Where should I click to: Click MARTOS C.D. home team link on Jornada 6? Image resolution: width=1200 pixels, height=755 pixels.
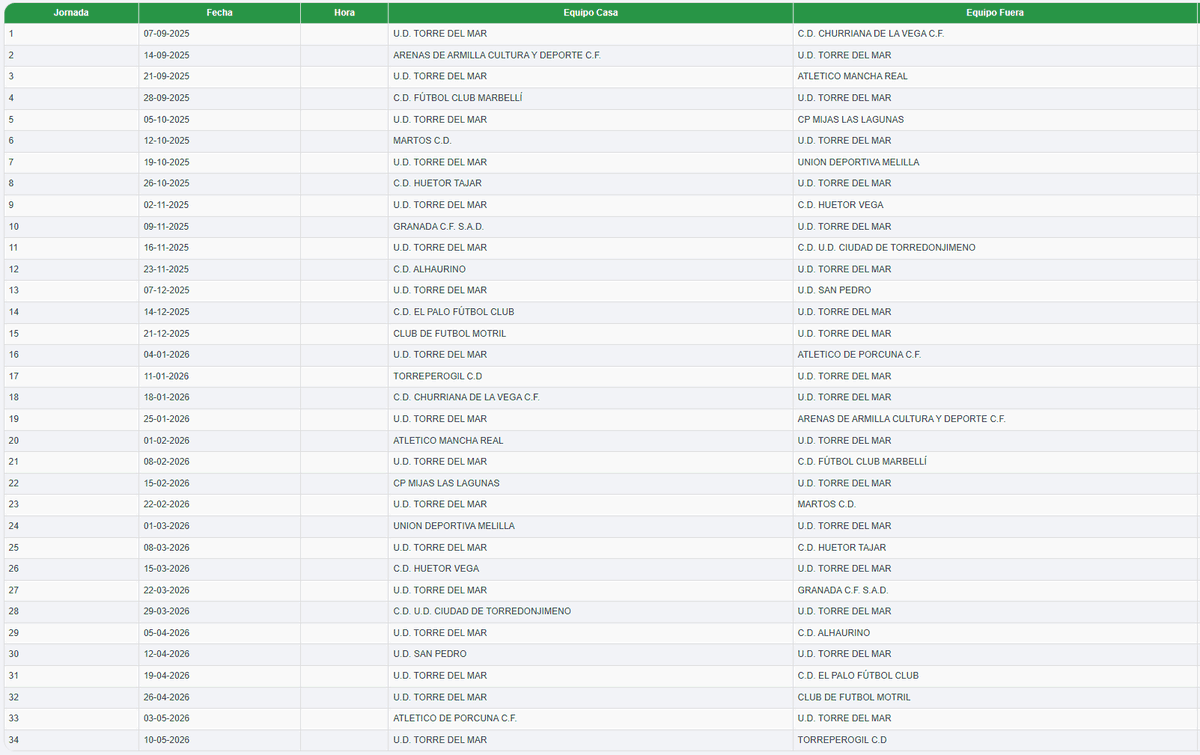coord(421,140)
